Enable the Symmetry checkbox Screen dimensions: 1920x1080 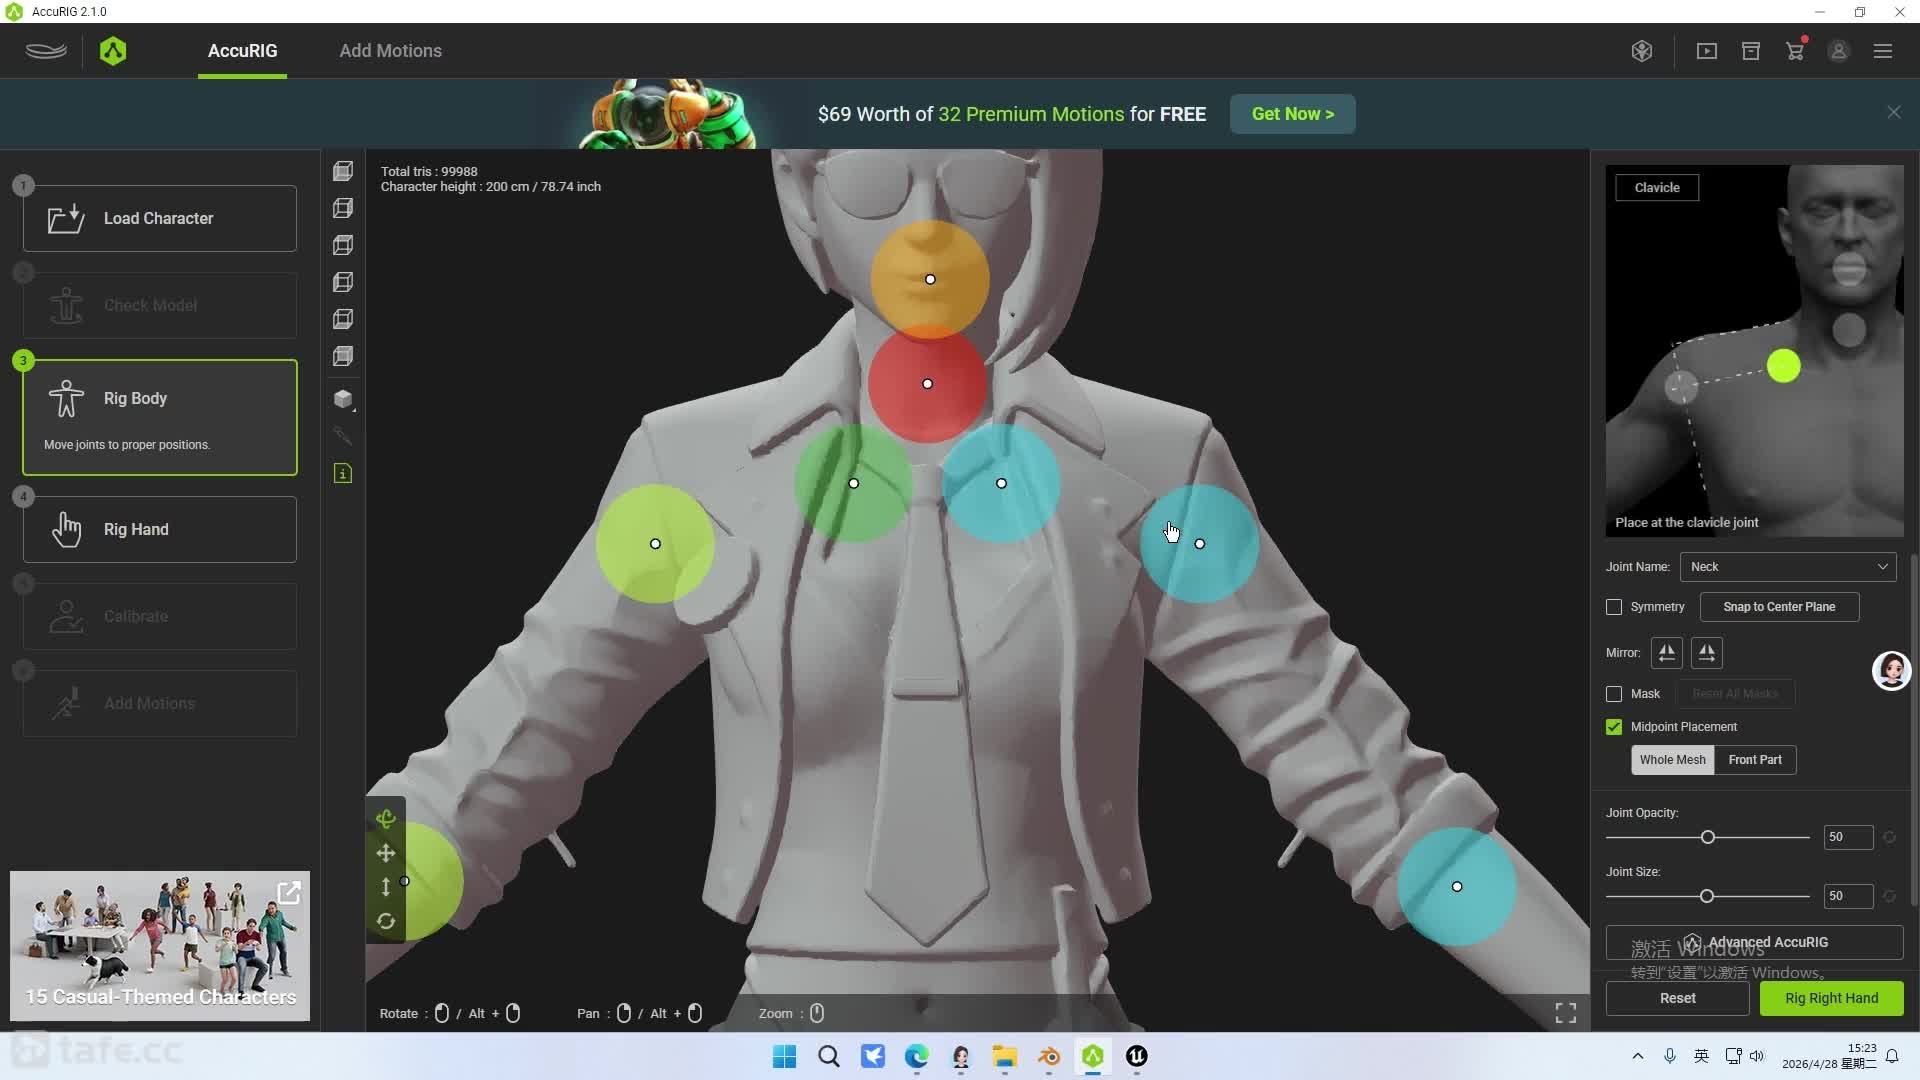[1614, 607]
